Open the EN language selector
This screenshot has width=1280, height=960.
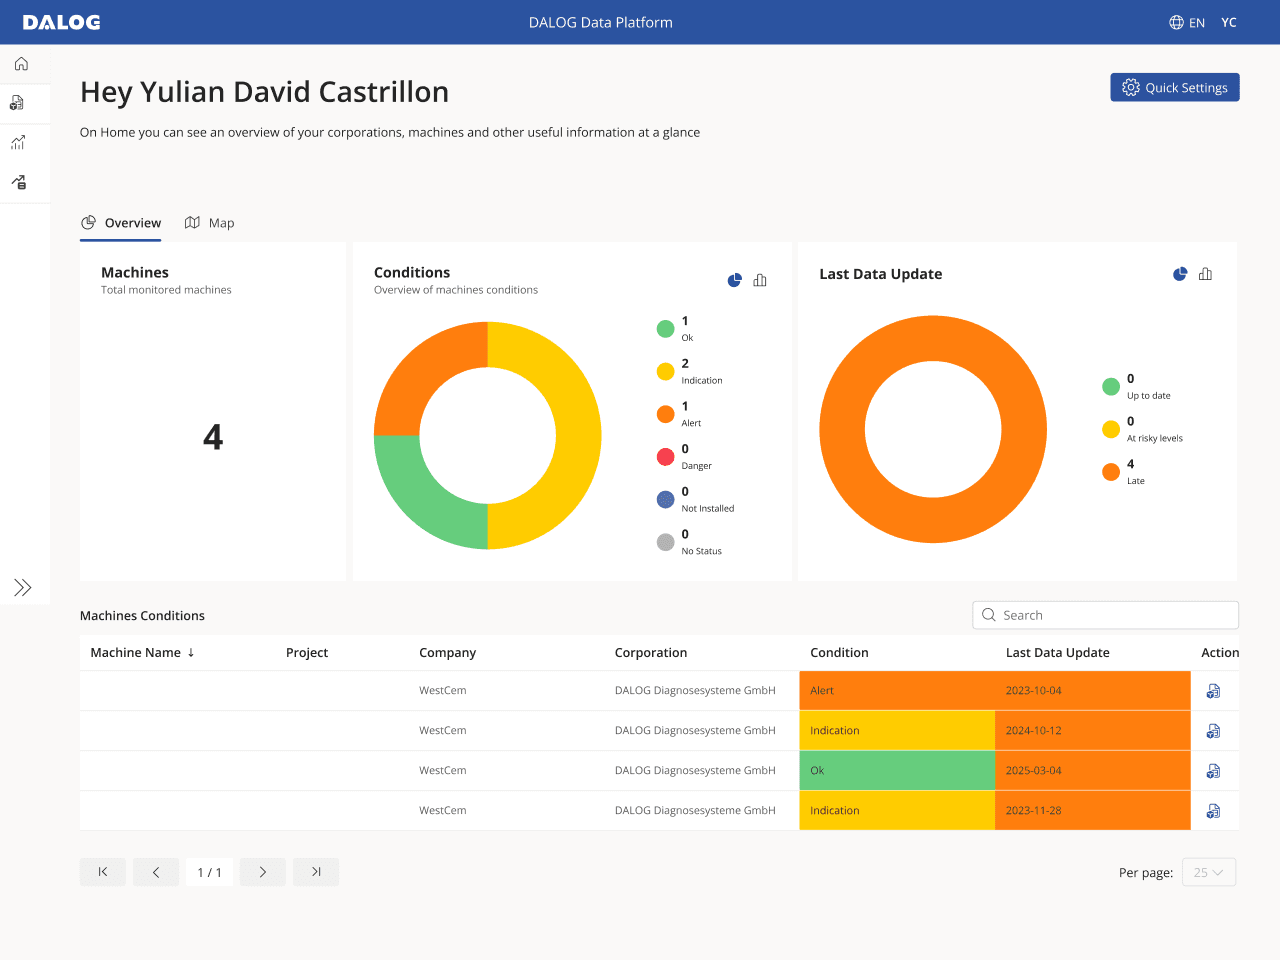[x=1187, y=22]
